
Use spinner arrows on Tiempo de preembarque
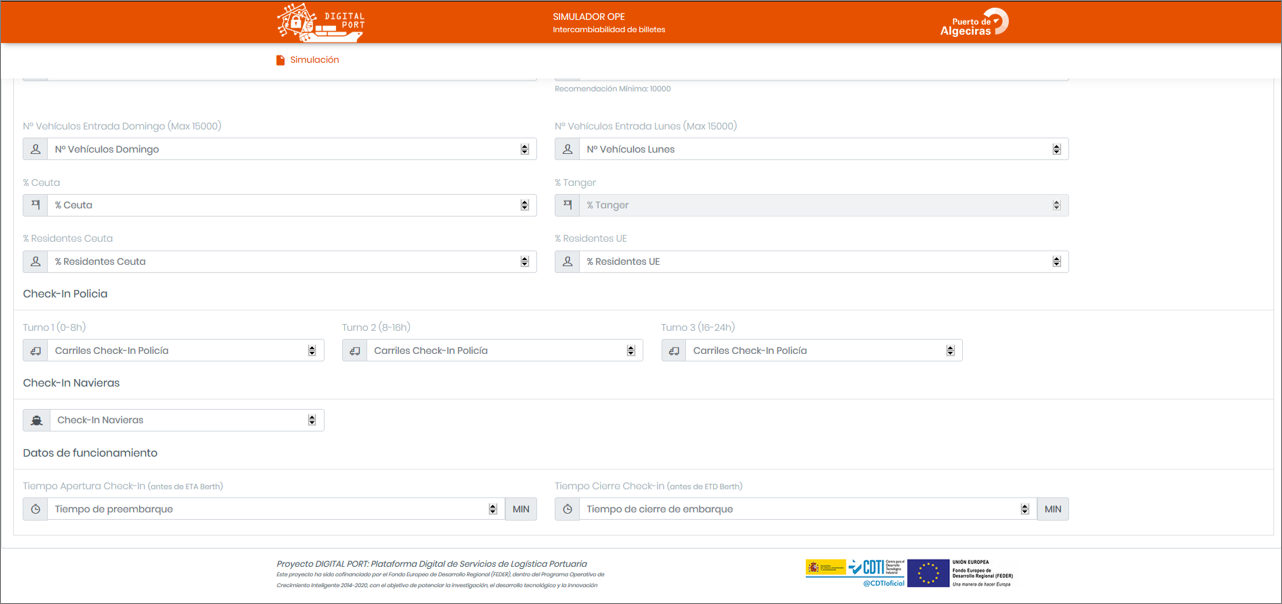492,509
